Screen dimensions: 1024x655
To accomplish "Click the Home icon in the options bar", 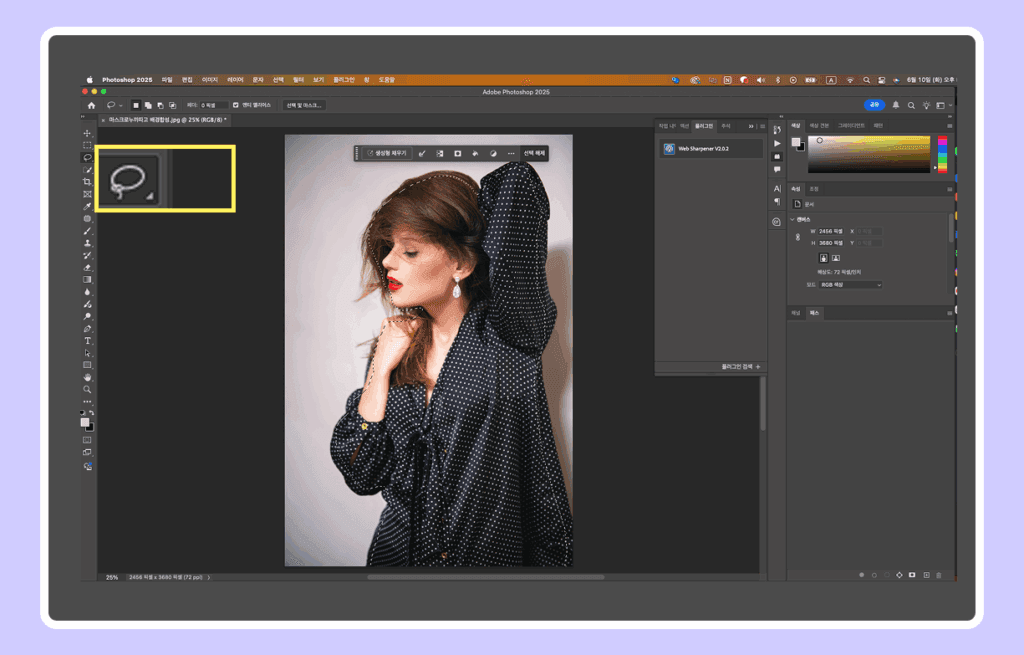I will (x=91, y=105).
